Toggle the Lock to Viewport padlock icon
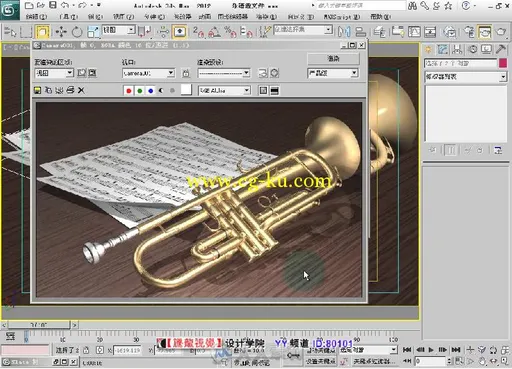The height and width of the screenshot is (369, 512). pos(186,73)
